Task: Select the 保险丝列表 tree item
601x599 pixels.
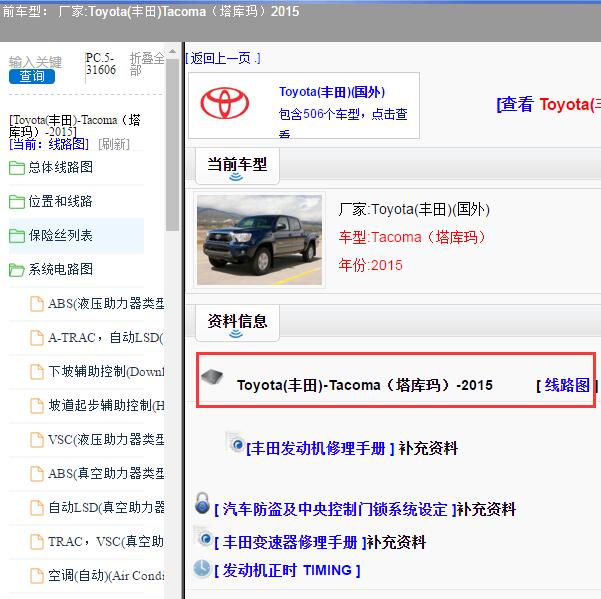Action: click(61, 235)
